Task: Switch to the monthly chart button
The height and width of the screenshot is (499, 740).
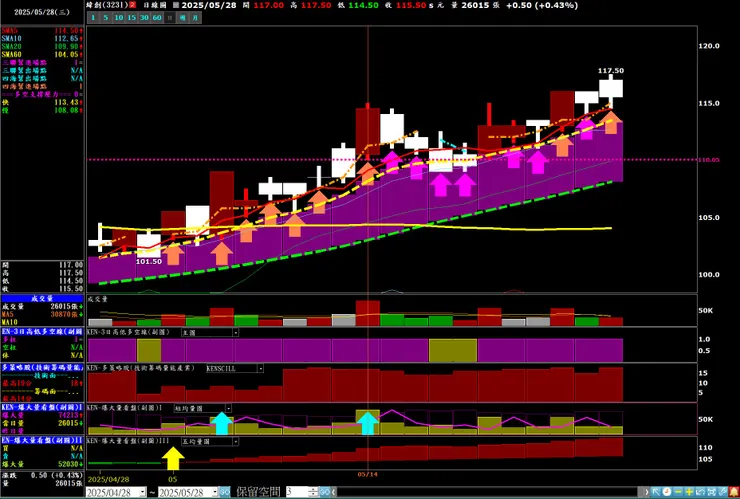Action: (x=195, y=17)
